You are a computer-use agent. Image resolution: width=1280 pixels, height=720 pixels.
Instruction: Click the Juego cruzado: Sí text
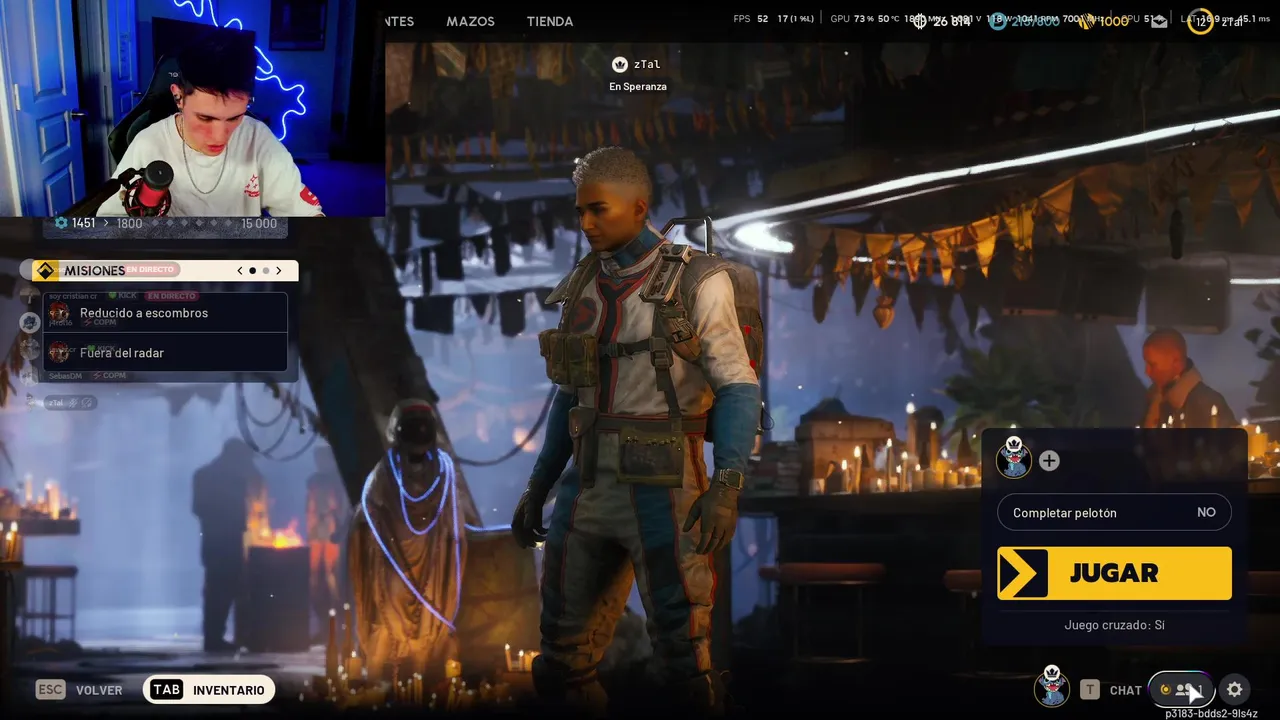pos(1114,625)
